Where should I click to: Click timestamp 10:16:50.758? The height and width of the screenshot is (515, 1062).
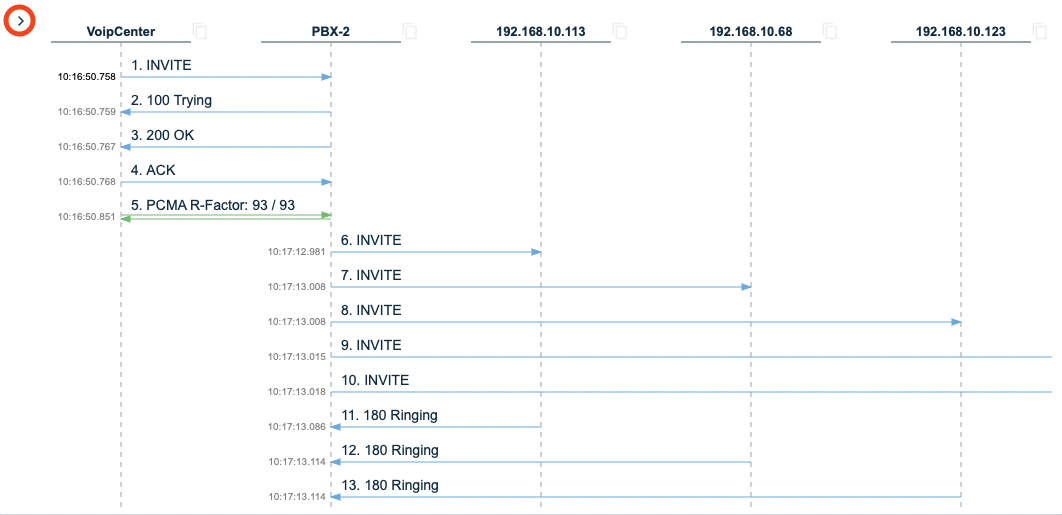pos(87,77)
